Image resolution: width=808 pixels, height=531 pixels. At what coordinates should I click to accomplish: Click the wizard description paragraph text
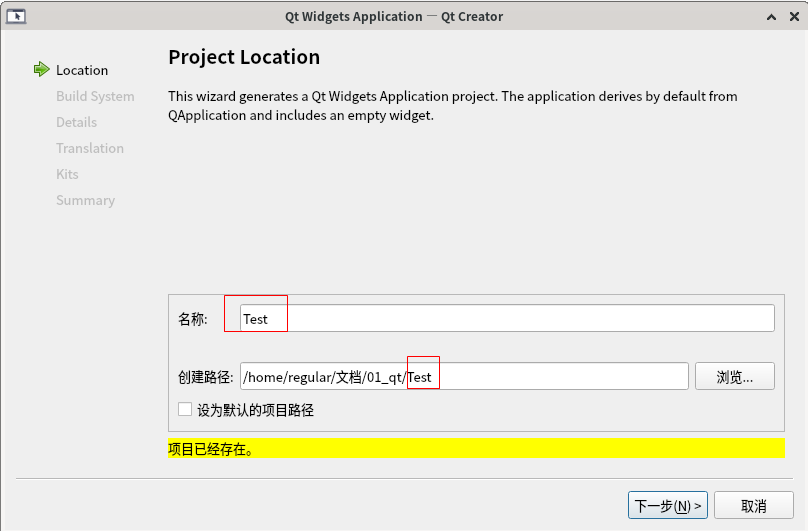[452, 105]
